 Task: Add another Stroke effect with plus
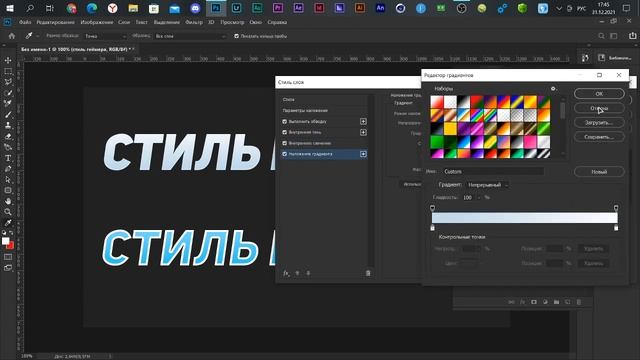363,121
